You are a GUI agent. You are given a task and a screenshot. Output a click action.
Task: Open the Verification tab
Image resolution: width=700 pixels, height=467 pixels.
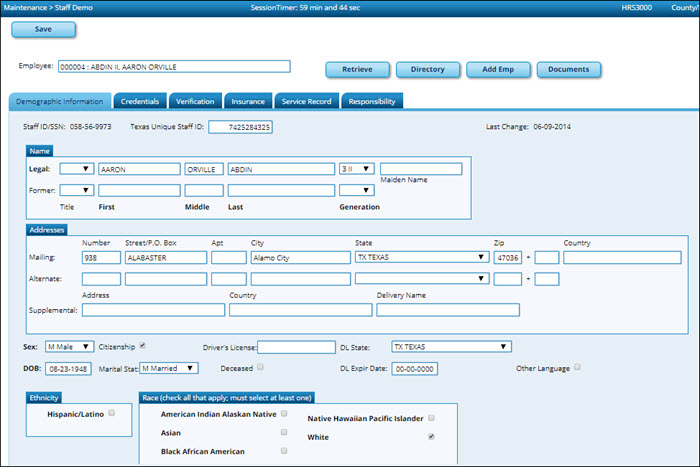(195, 101)
